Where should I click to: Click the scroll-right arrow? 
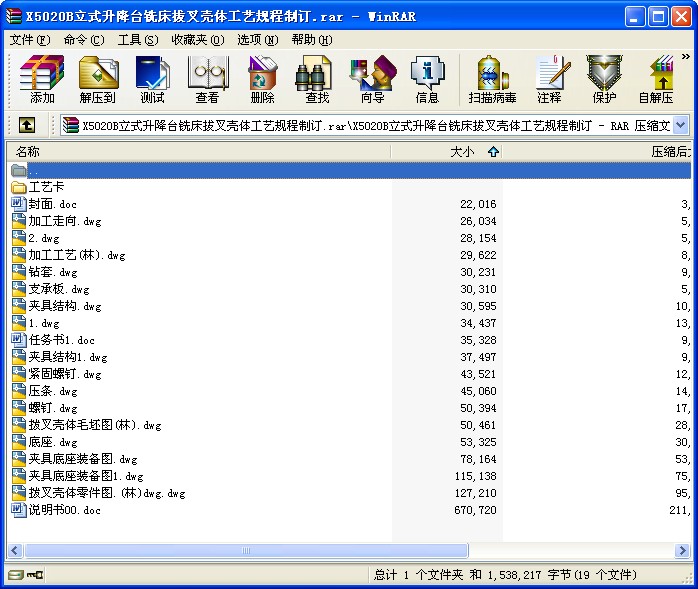click(682, 551)
